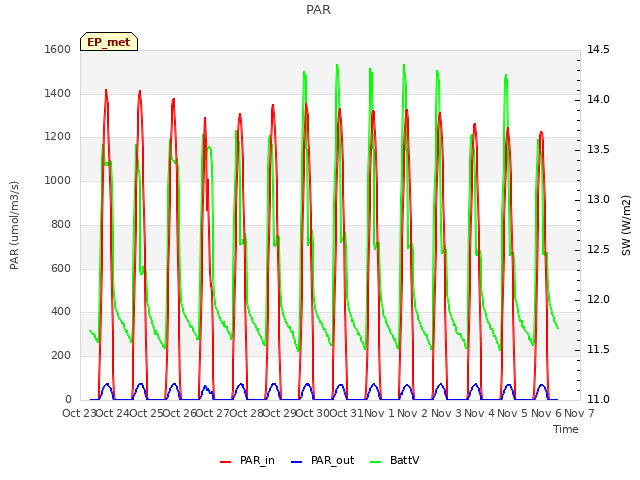Click the Nov 1 x-axis tick label

pyautogui.click(x=379, y=413)
